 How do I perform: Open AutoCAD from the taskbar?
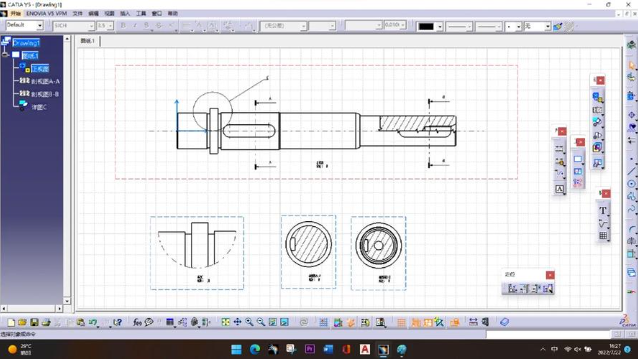click(365, 349)
